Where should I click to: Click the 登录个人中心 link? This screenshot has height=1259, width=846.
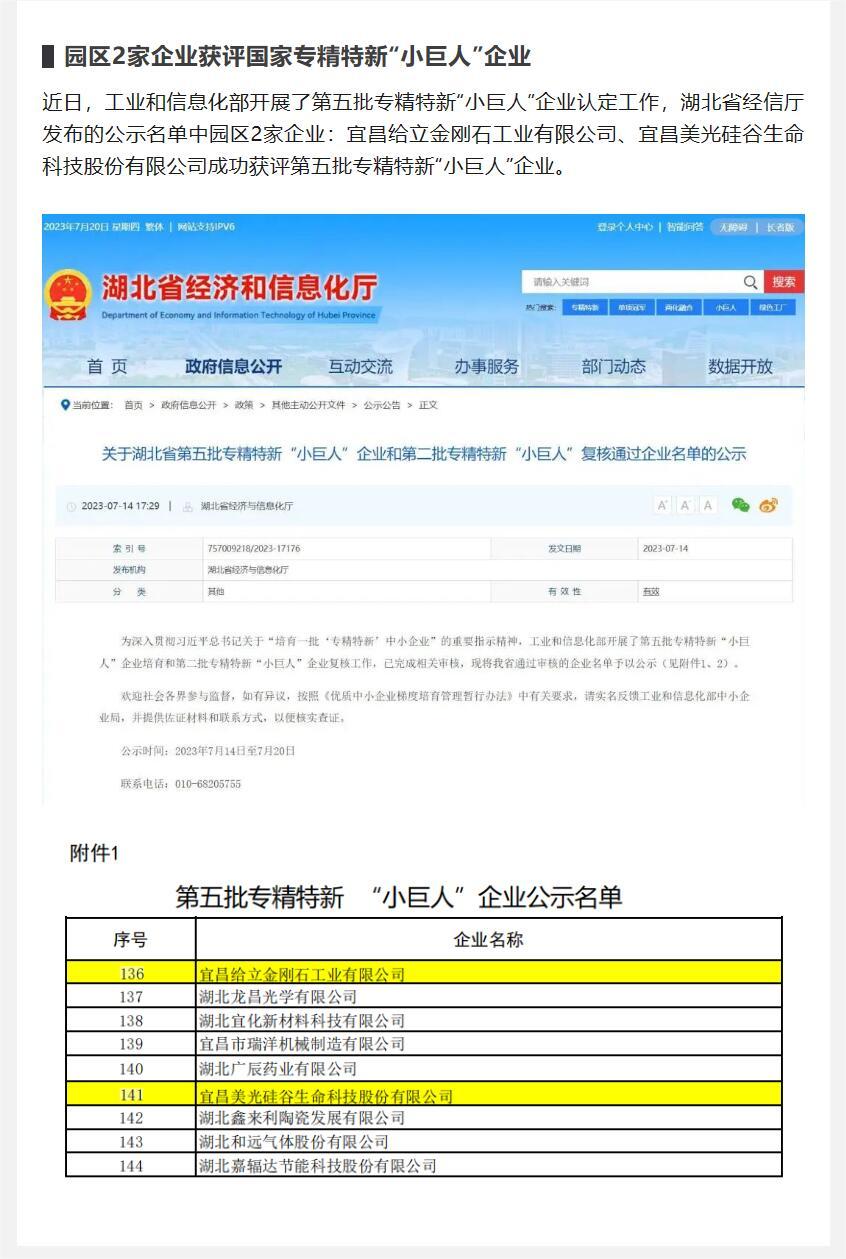[x=625, y=227]
